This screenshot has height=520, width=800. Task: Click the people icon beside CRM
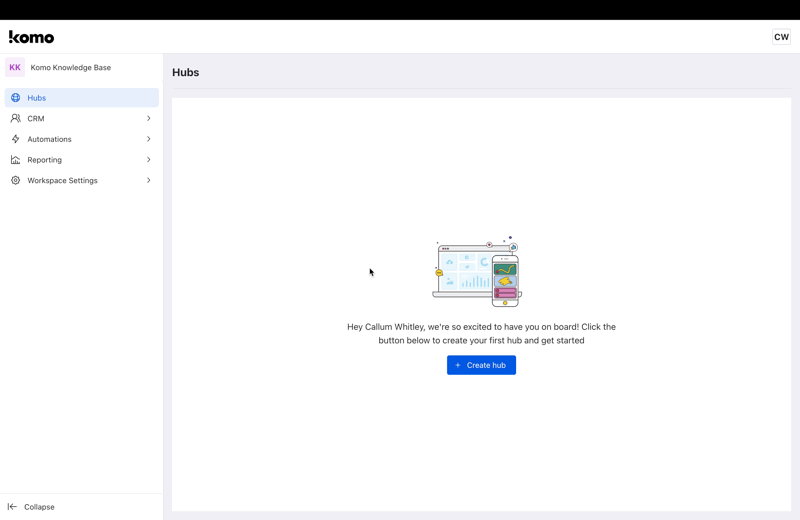15,118
